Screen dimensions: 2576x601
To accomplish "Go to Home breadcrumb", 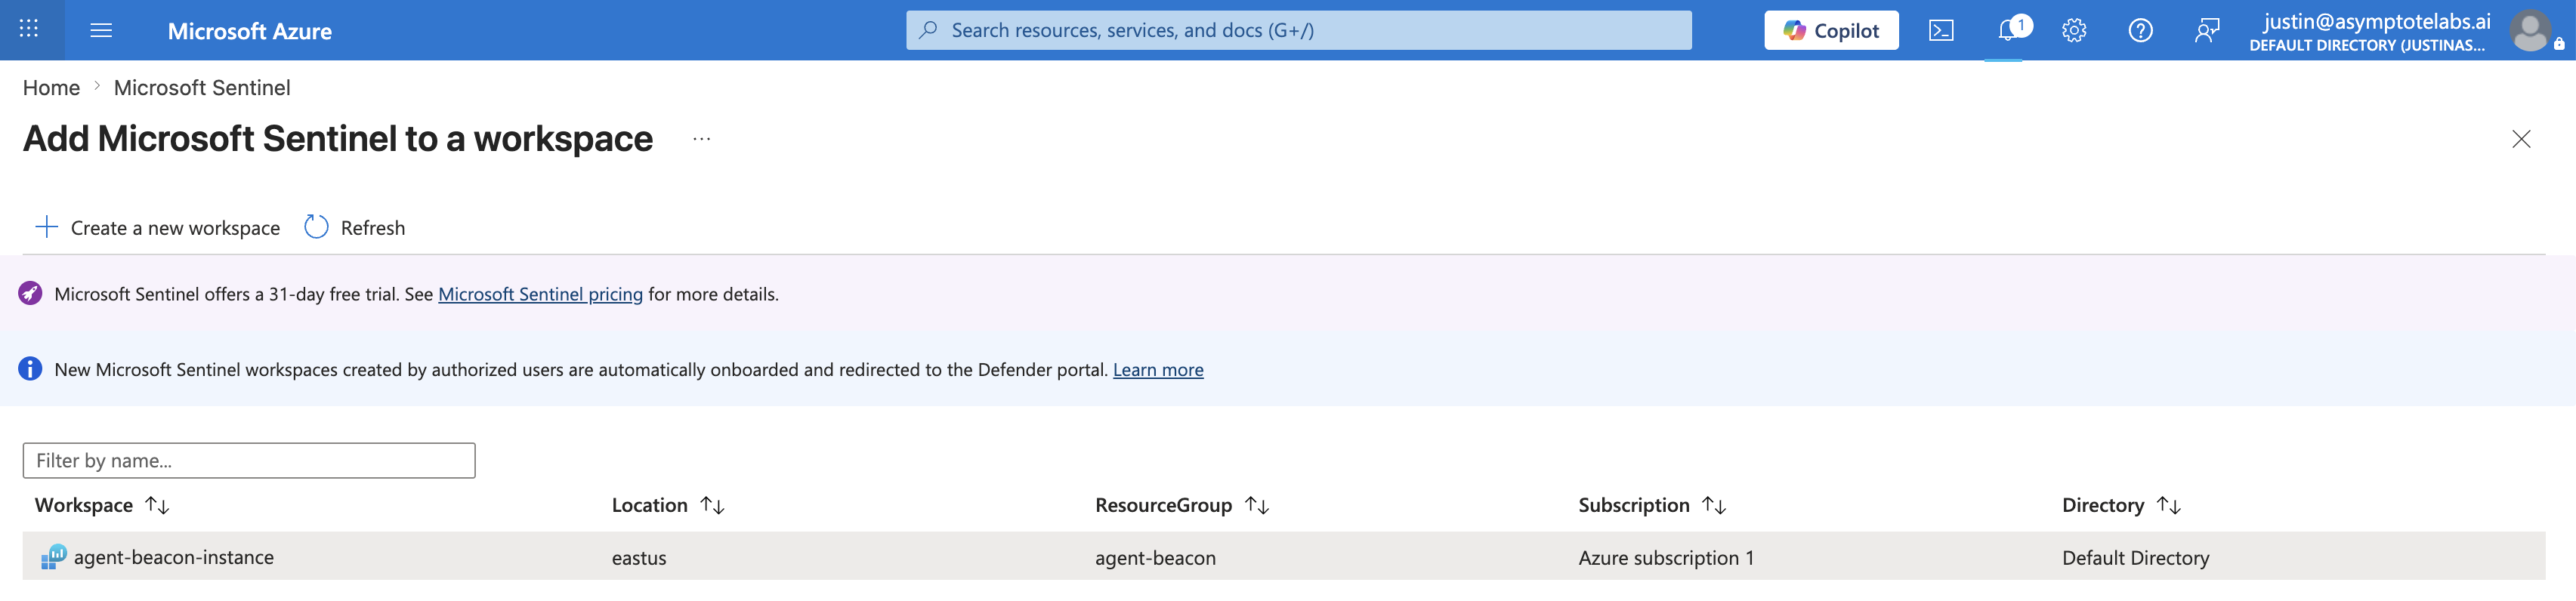I will tap(51, 88).
